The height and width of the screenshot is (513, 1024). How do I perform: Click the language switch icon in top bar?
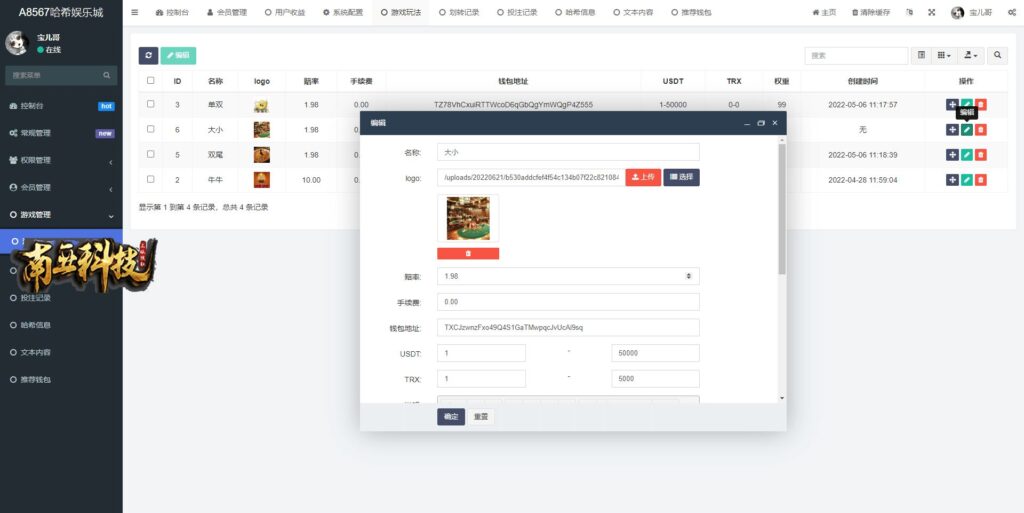910,12
